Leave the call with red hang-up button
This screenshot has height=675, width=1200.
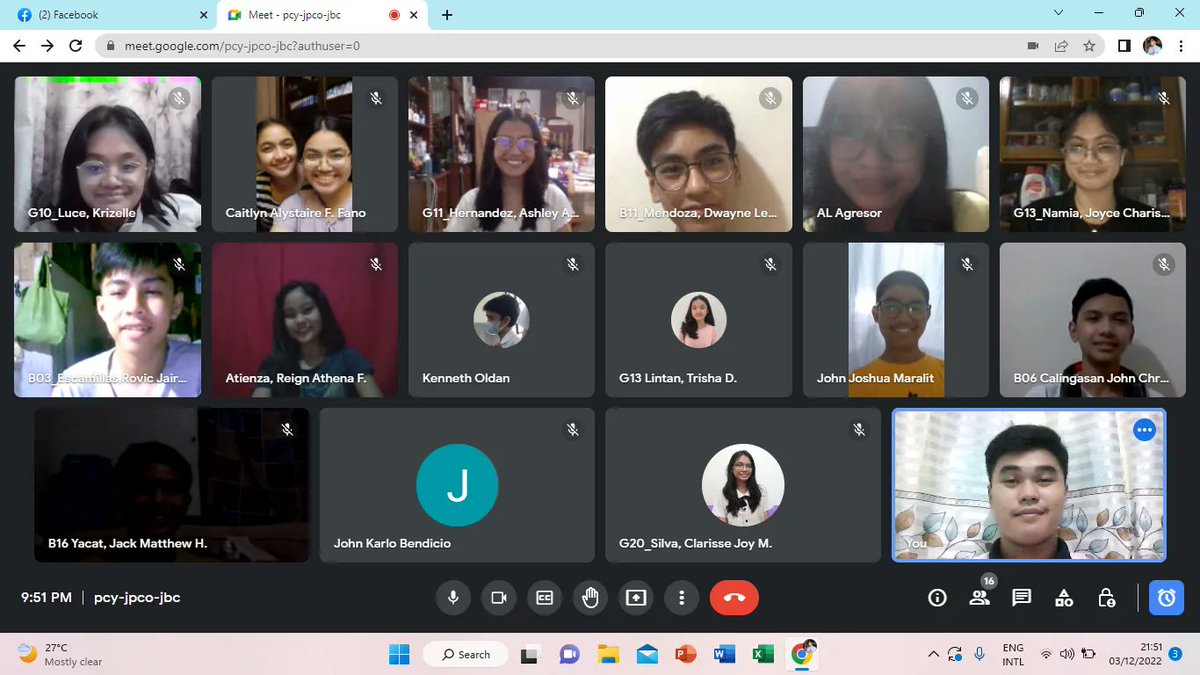734,598
